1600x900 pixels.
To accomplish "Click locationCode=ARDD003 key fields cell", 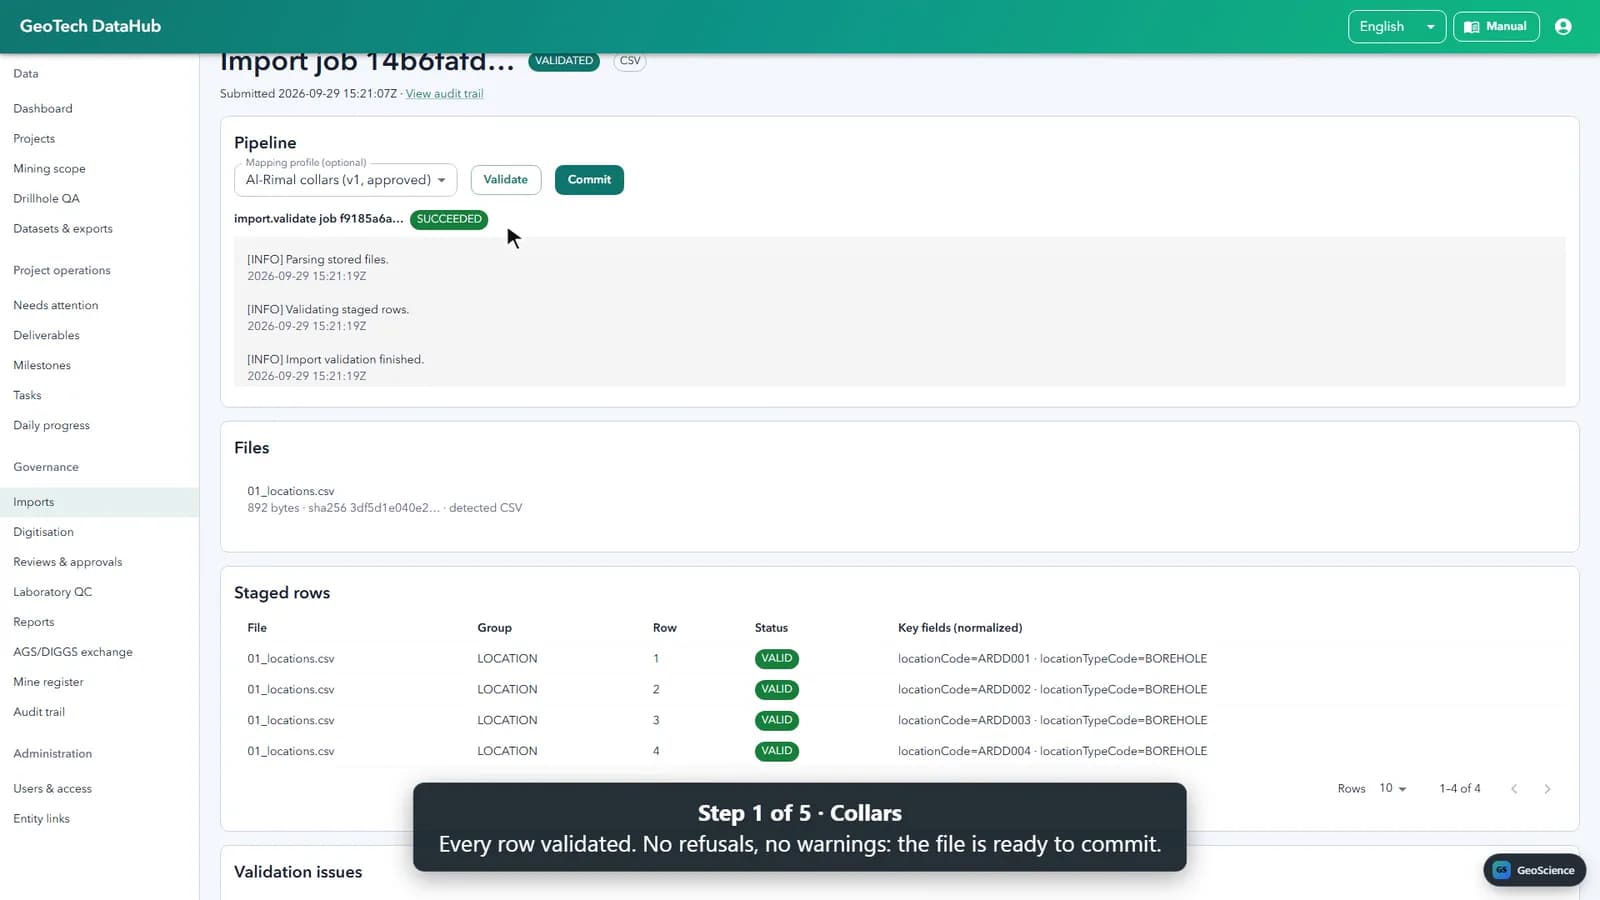I will click(x=1052, y=720).
